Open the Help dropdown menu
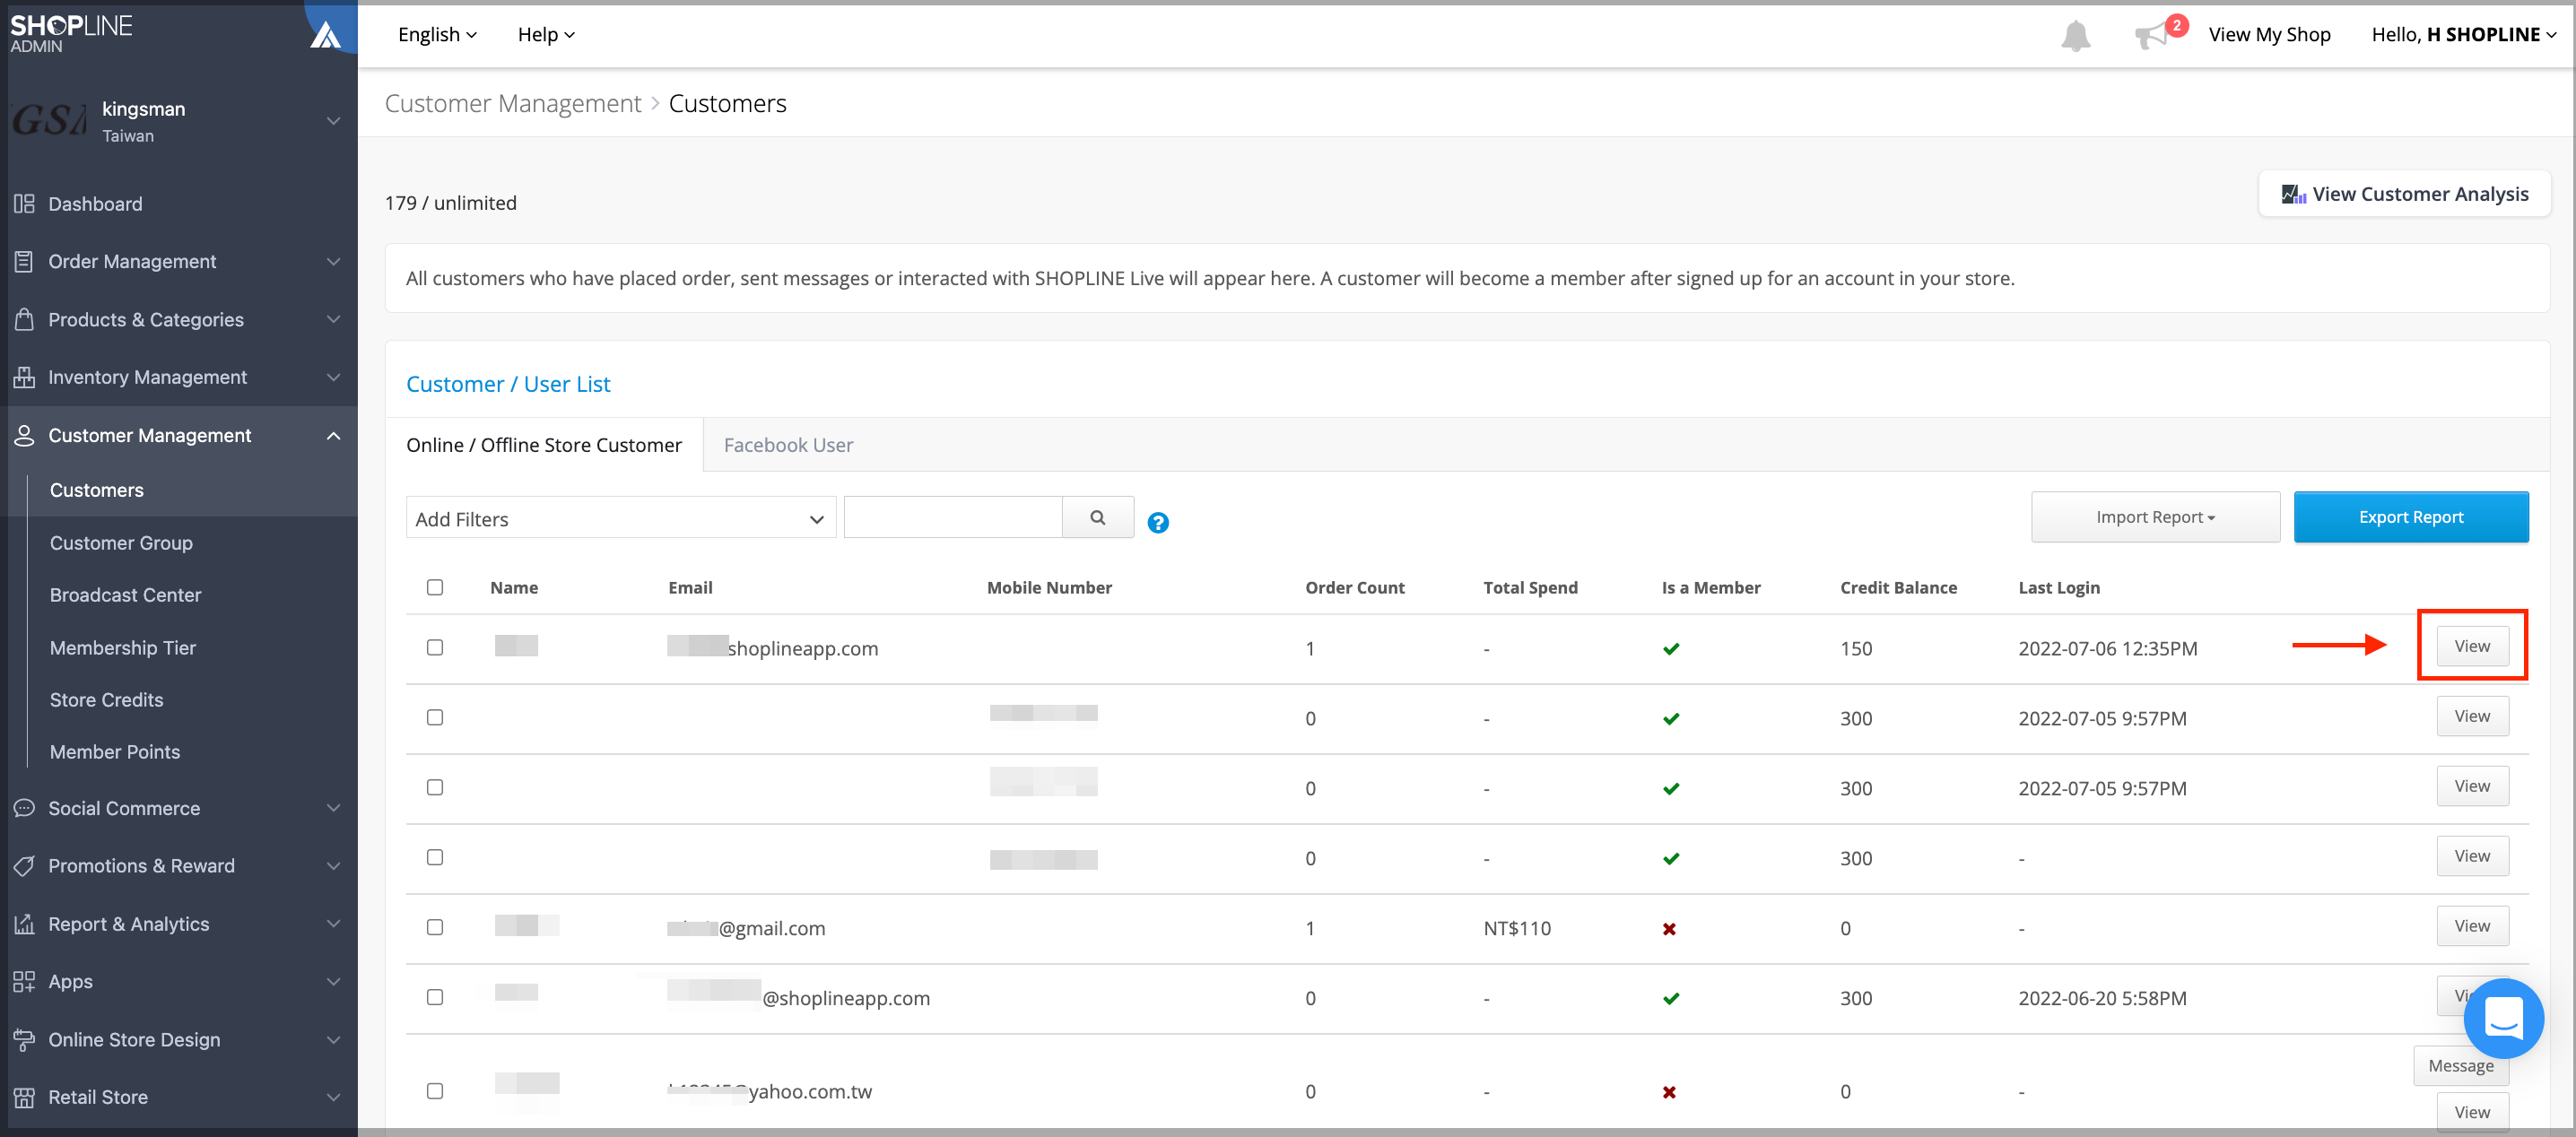 pos(546,35)
